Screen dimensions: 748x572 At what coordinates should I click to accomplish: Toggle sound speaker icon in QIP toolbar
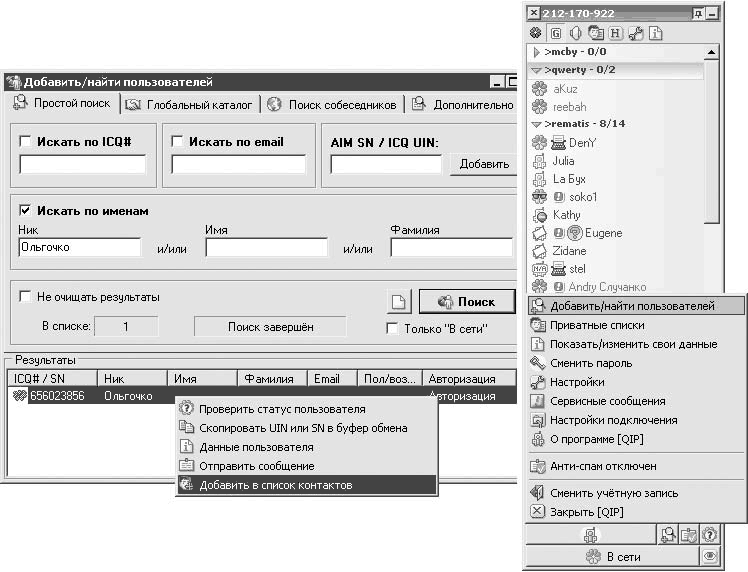point(576,33)
